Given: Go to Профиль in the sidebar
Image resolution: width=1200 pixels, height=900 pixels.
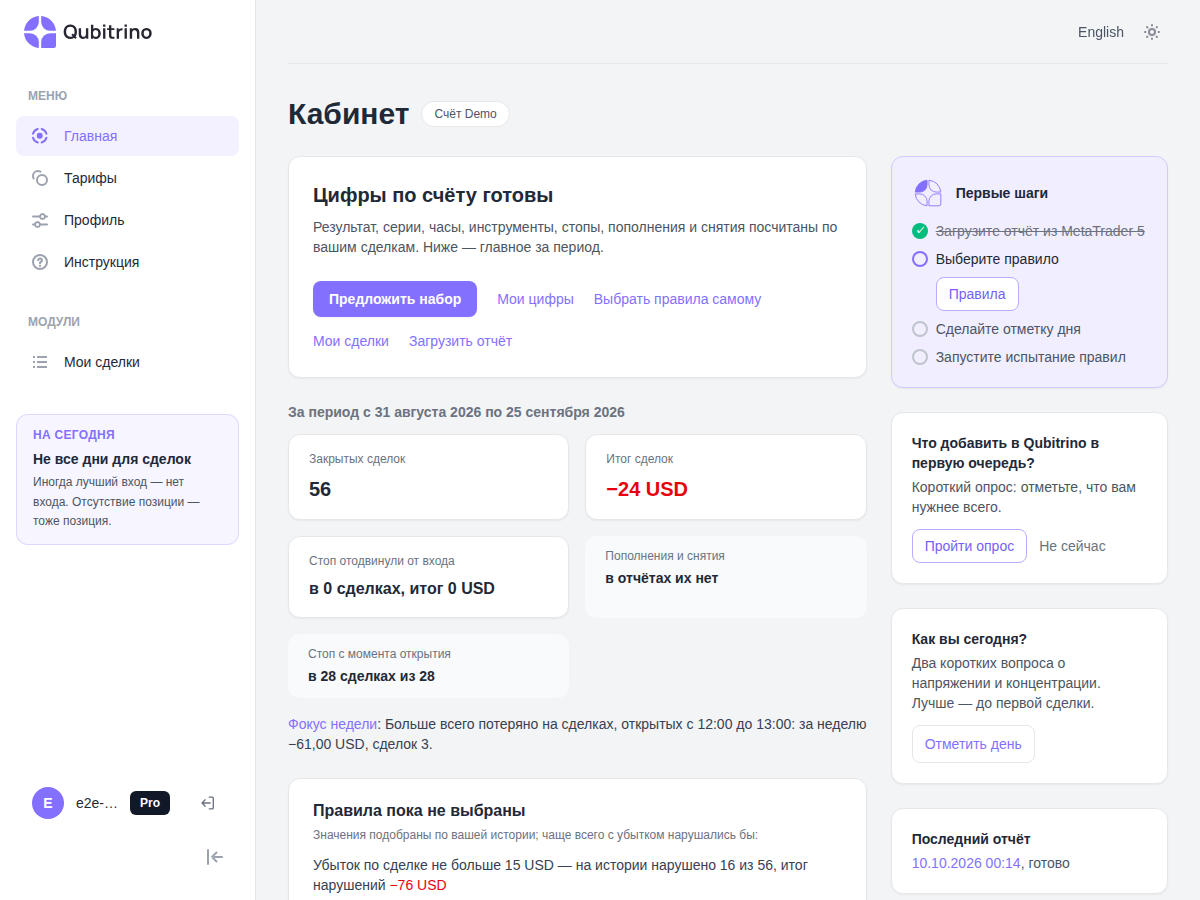Looking at the screenshot, I should point(127,220).
